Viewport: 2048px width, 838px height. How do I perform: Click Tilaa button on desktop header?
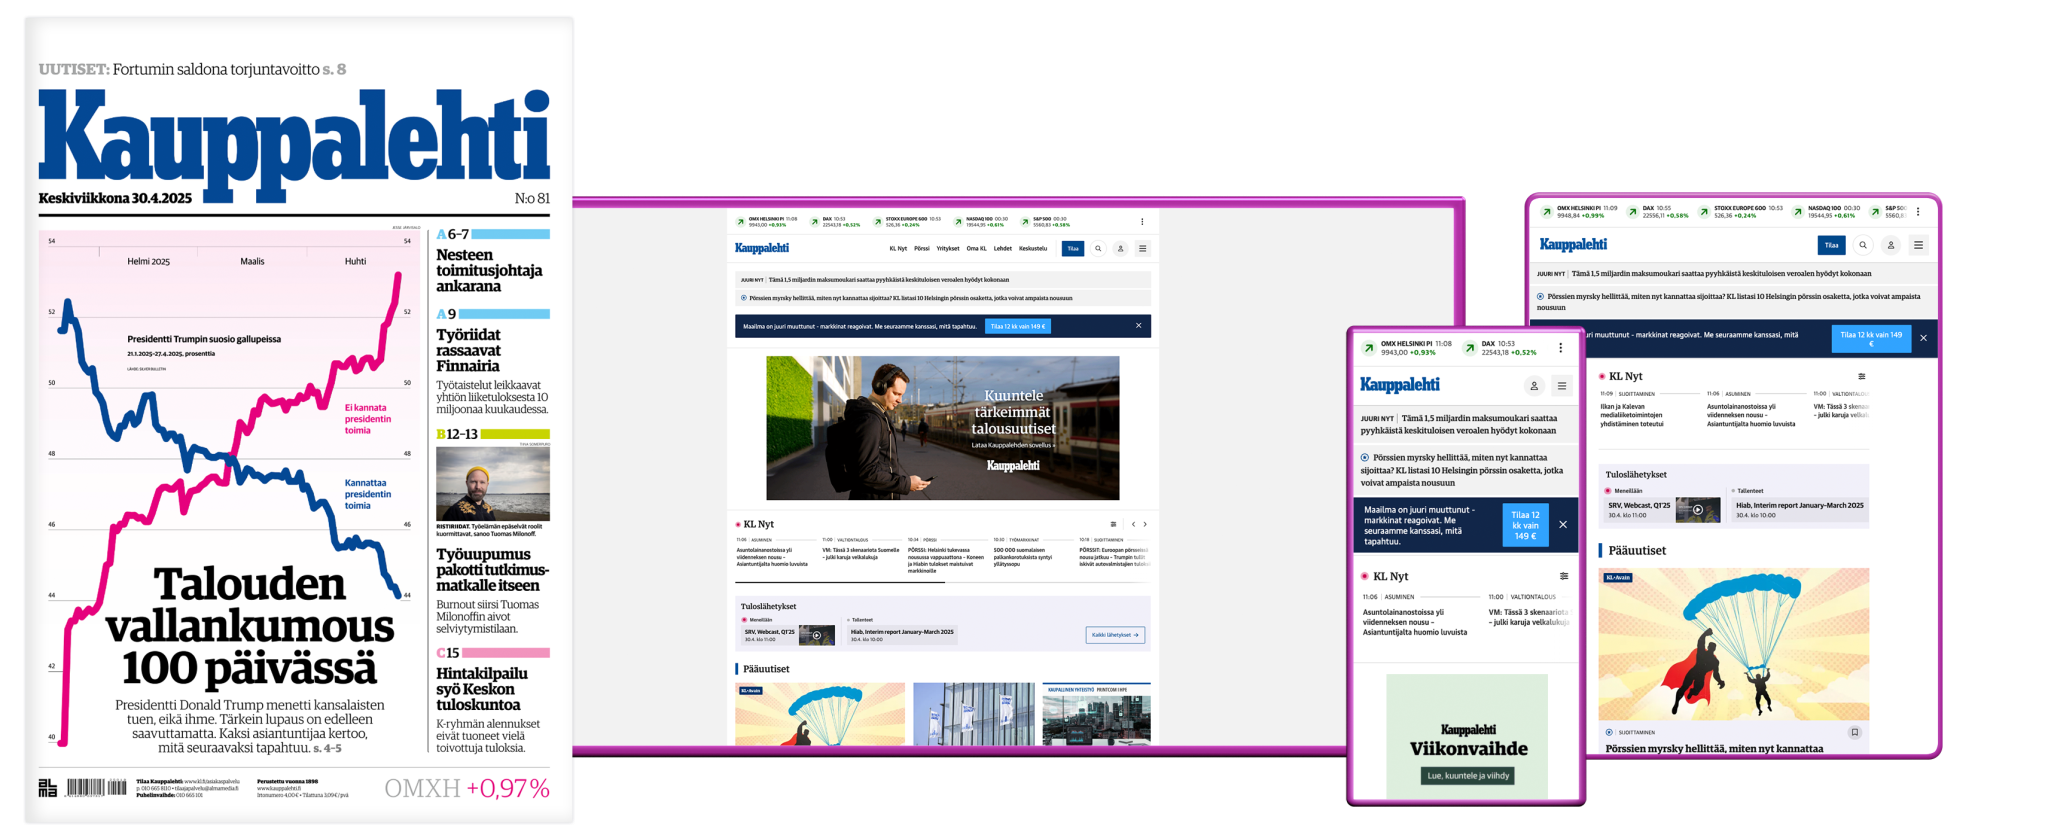pyautogui.click(x=1073, y=249)
